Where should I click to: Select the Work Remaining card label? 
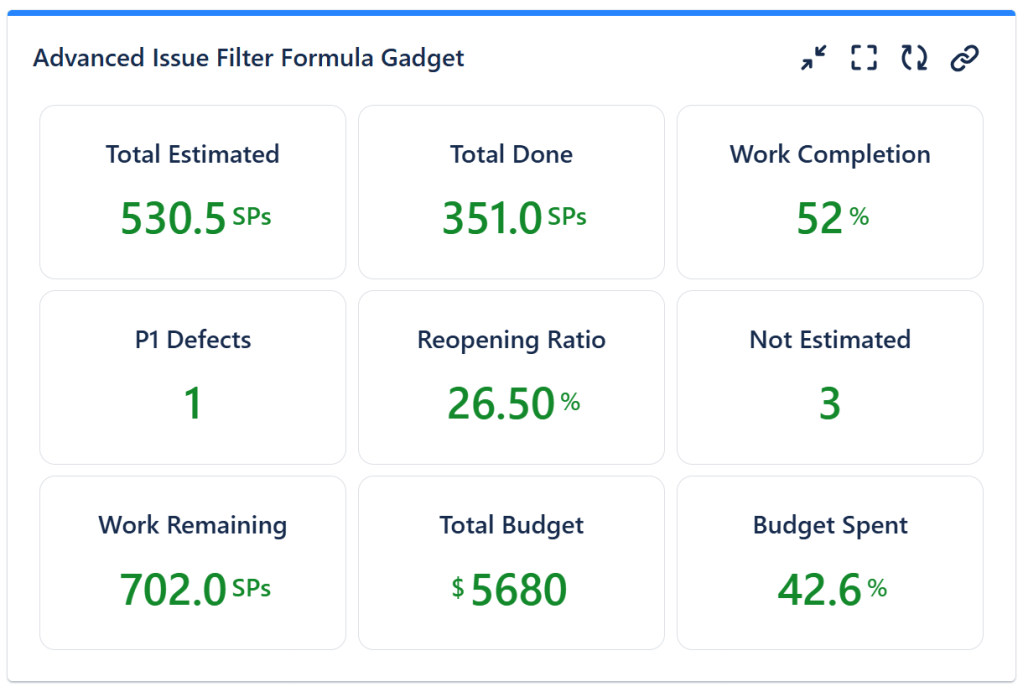click(192, 526)
